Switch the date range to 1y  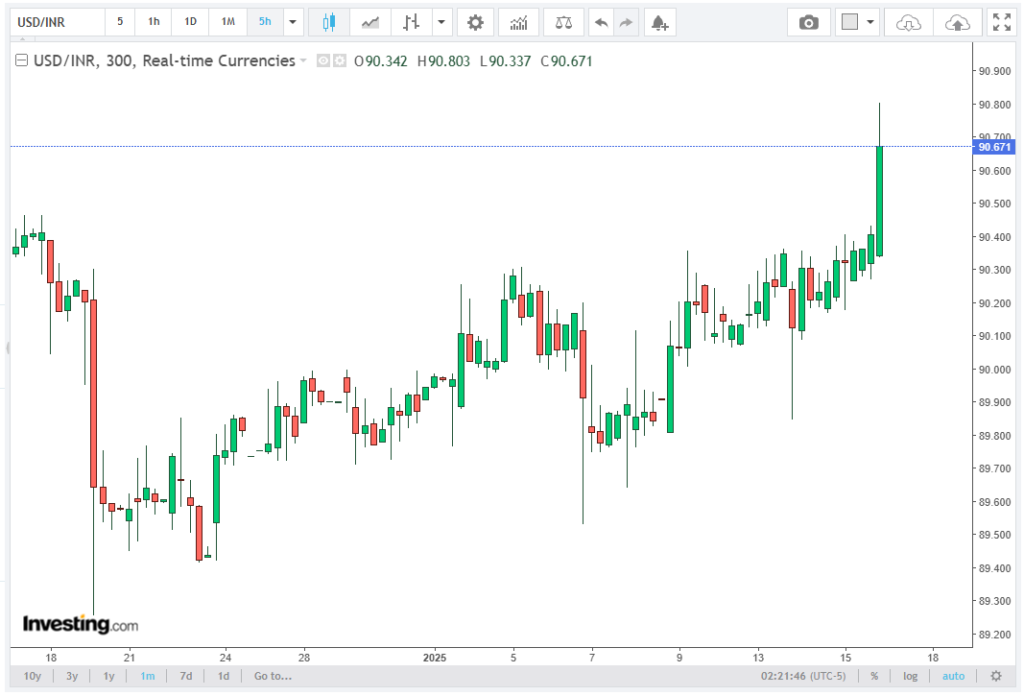pos(108,676)
